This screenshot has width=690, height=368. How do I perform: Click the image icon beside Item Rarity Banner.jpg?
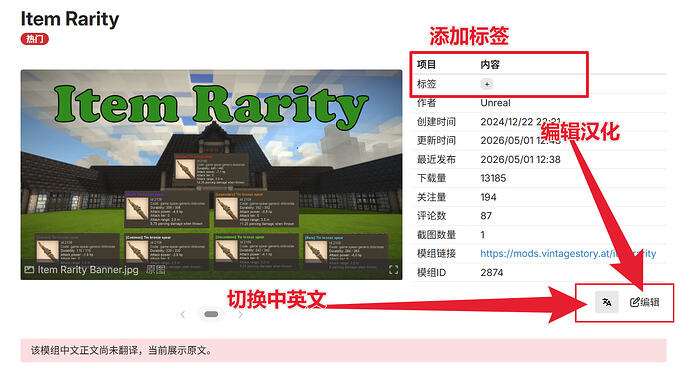pos(29,270)
